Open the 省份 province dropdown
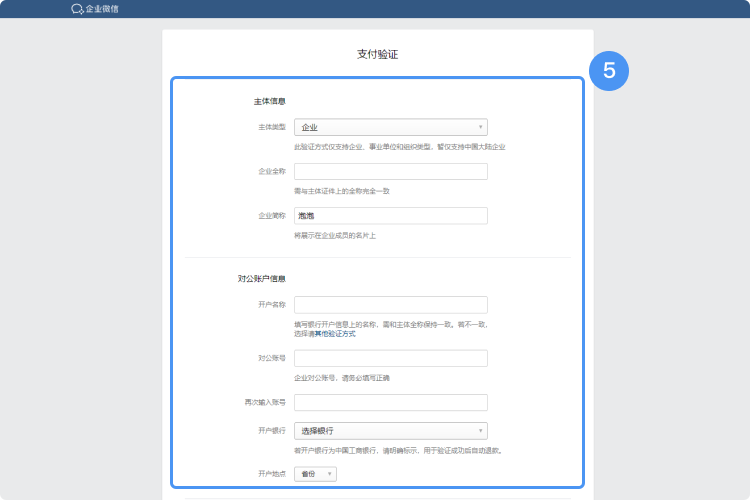Screen dimensions: 750x500 pyautogui.click(x=315, y=474)
